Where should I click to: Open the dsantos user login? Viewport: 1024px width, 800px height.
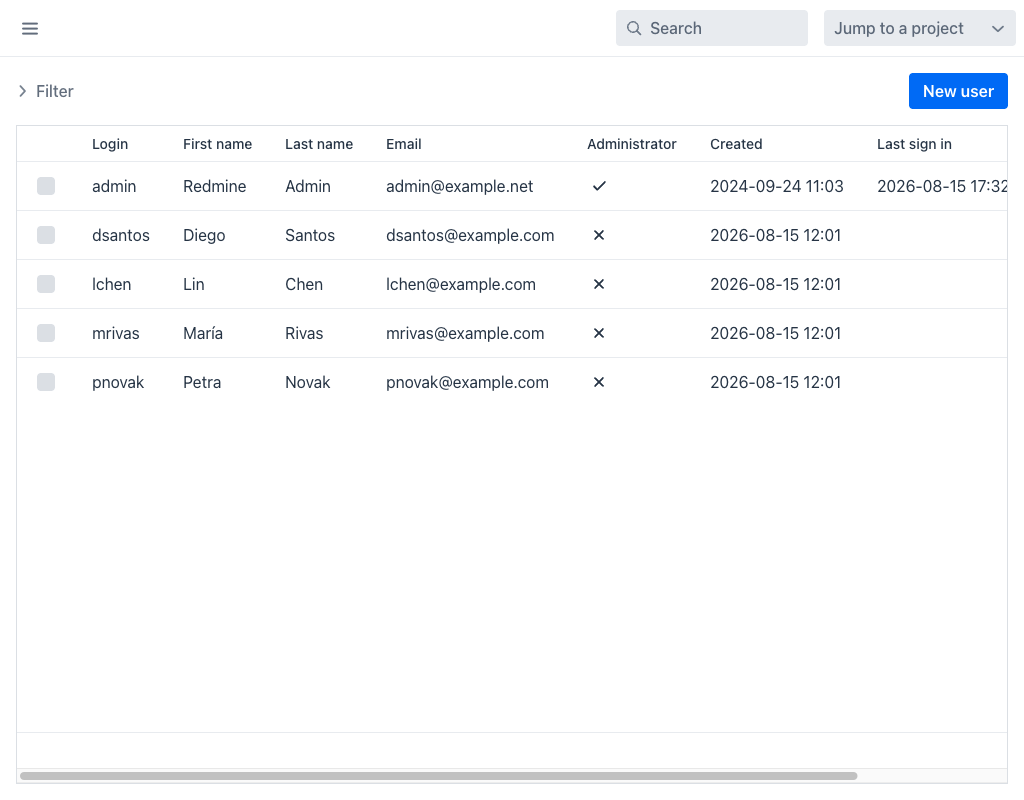(x=120, y=235)
